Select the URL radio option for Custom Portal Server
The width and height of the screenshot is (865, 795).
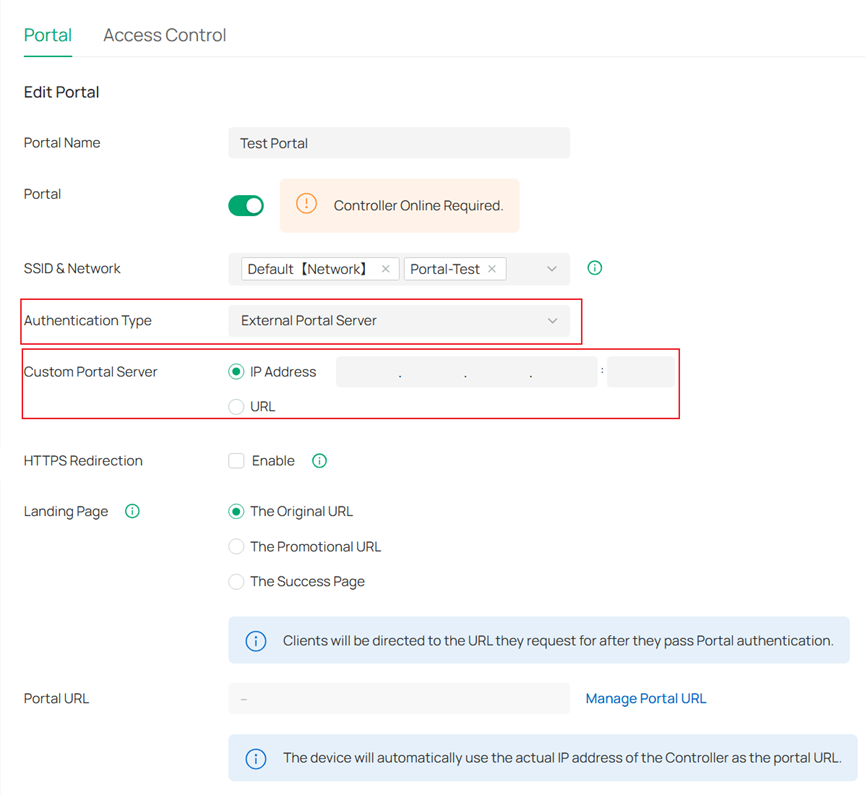(236, 407)
